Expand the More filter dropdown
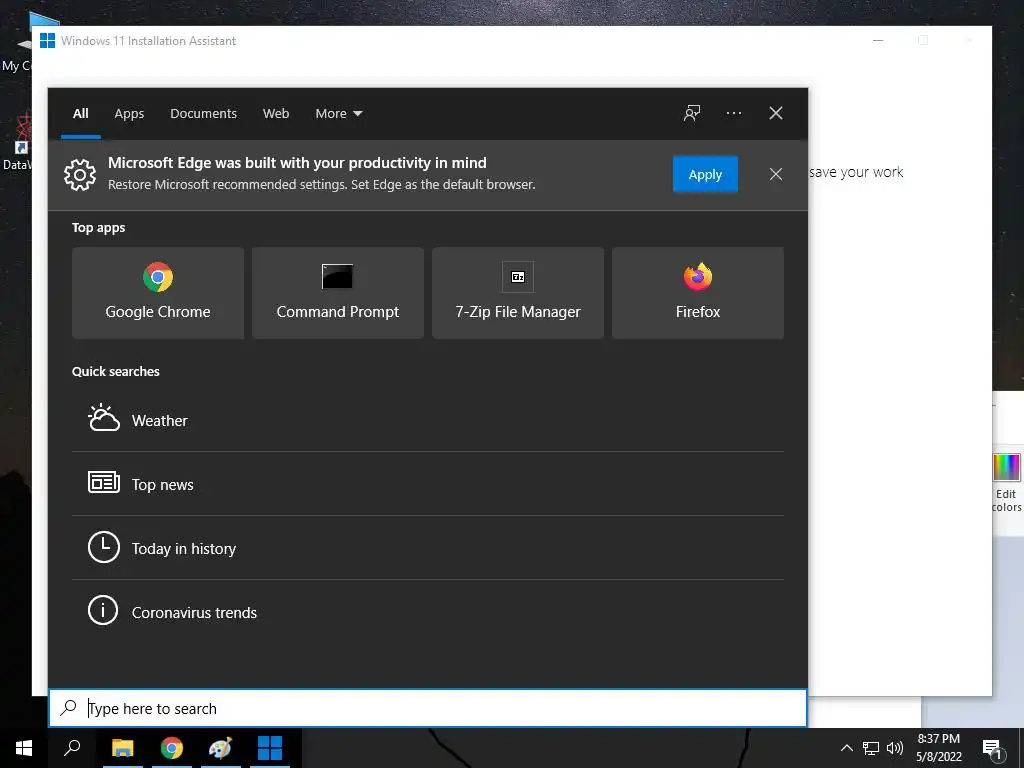This screenshot has height=768, width=1024. pos(338,114)
